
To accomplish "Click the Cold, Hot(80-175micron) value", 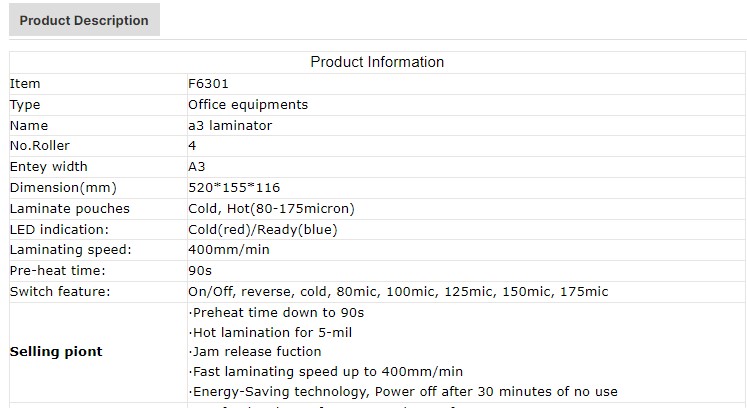I will (271, 209).
